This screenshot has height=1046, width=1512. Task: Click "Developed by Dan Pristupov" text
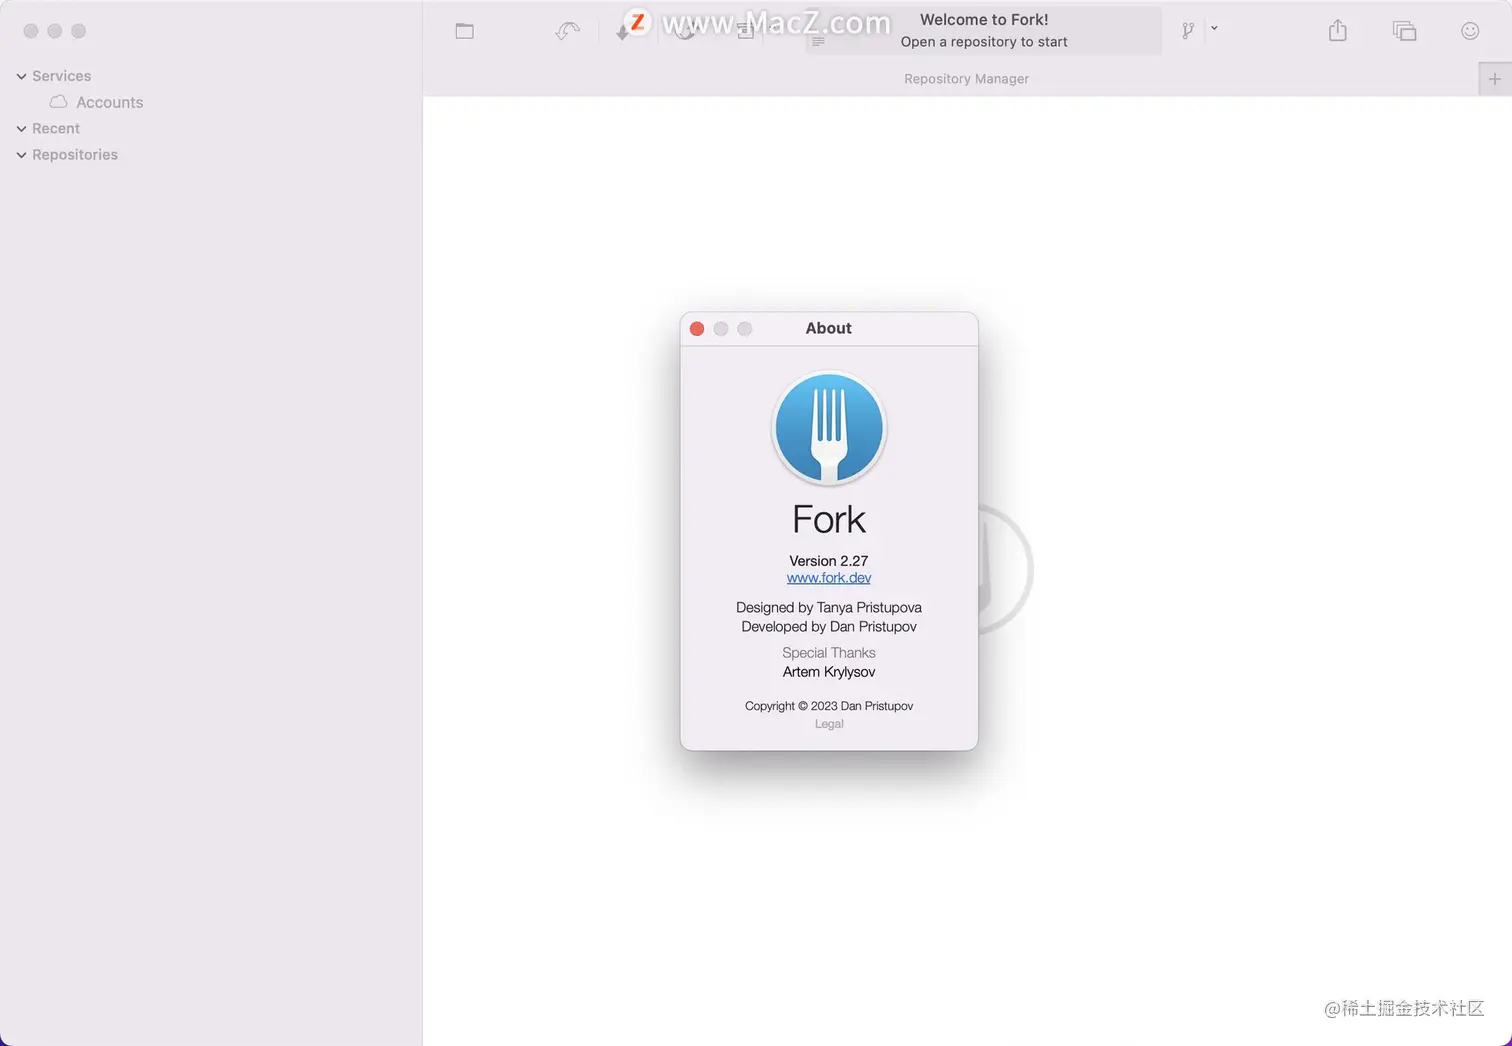click(829, 627)
